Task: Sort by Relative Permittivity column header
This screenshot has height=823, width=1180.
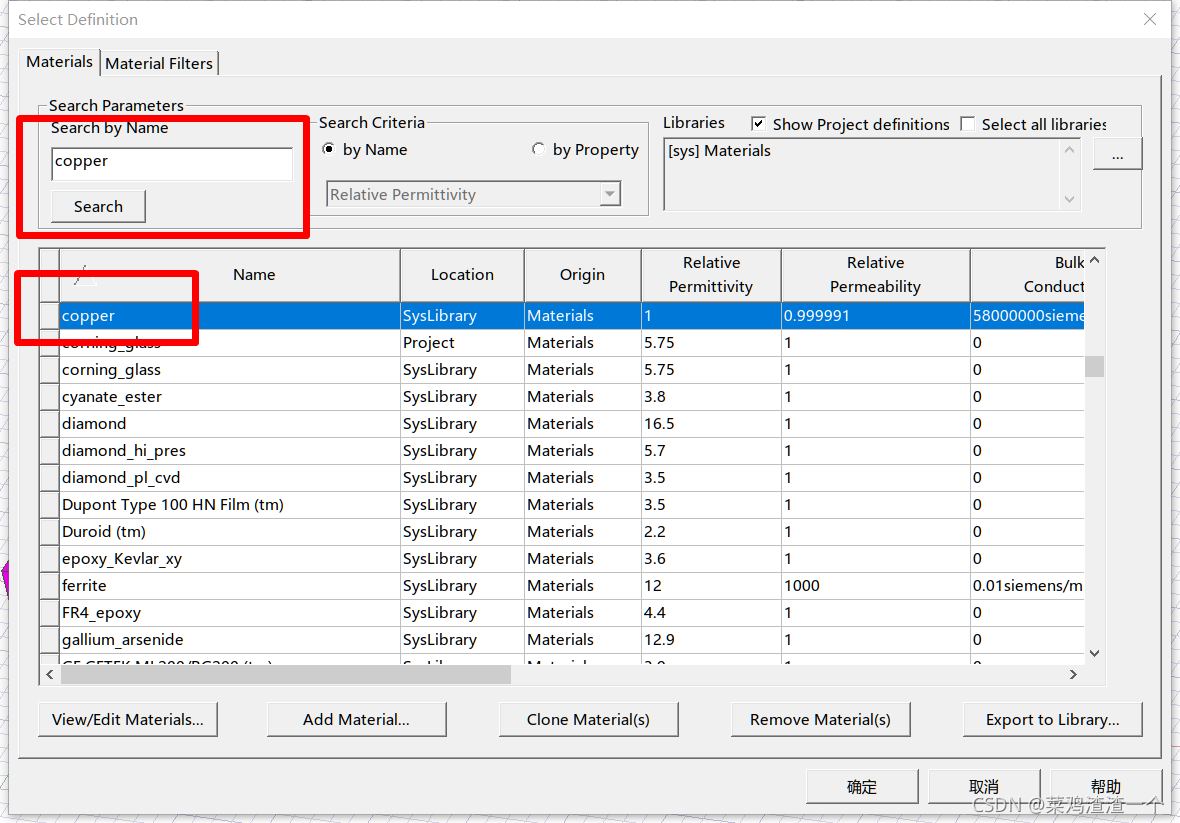Action: coord(711,275)
